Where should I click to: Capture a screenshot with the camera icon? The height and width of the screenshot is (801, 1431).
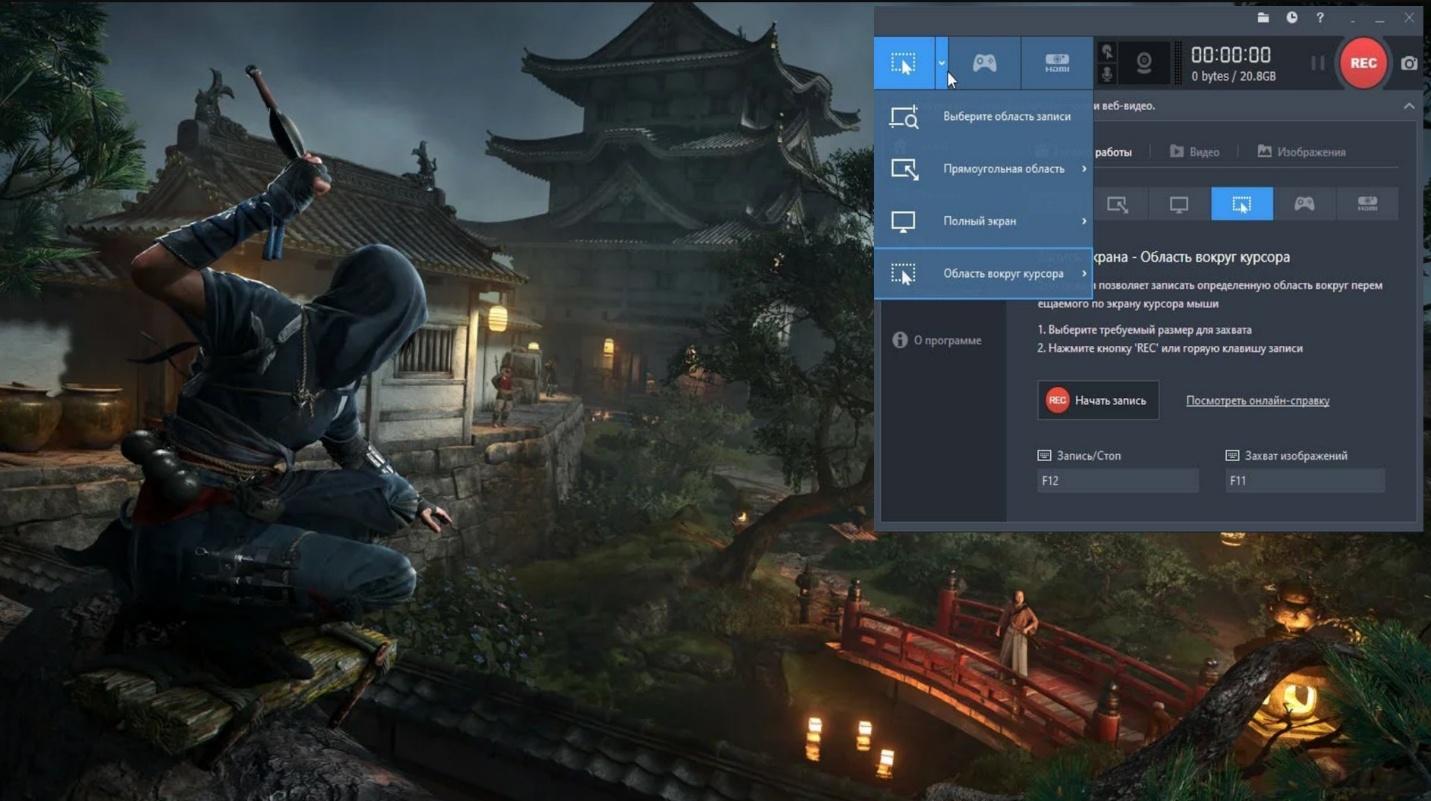1409,63
